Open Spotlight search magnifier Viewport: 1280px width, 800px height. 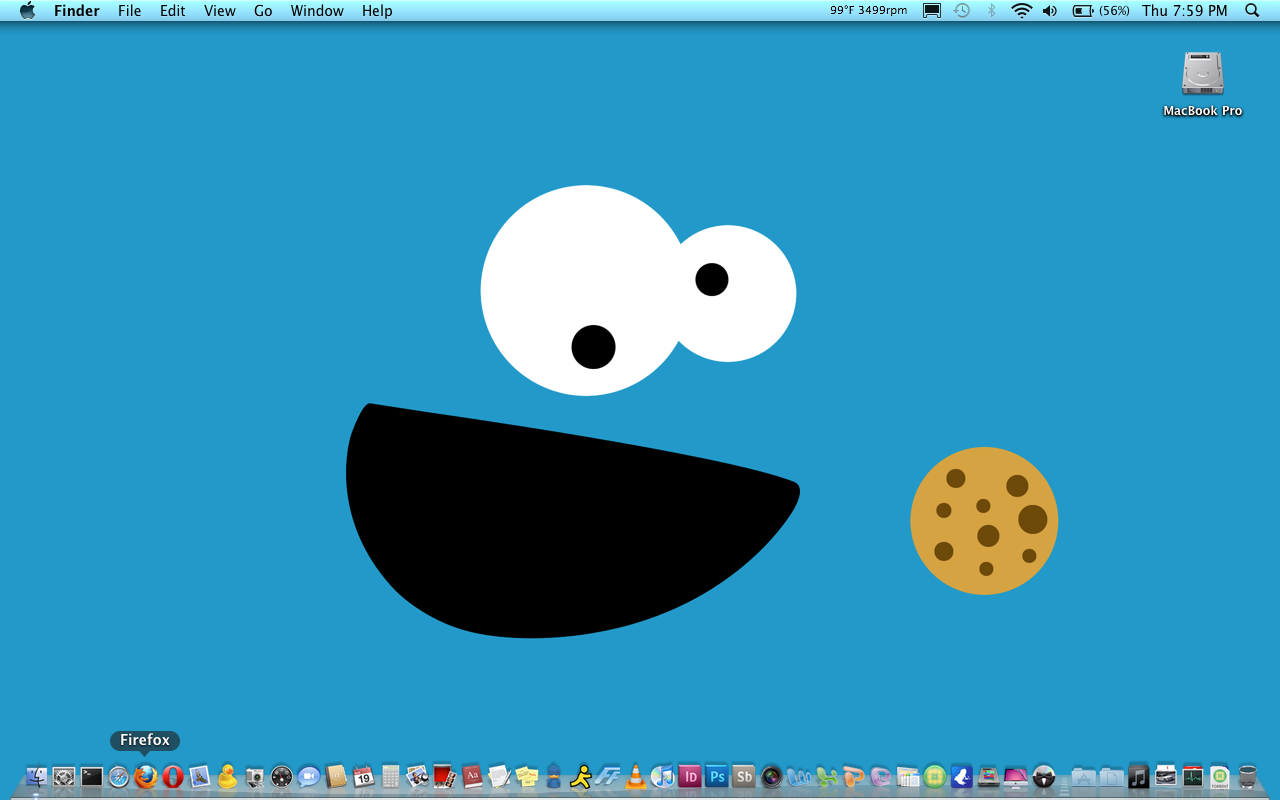(1252, 10)
